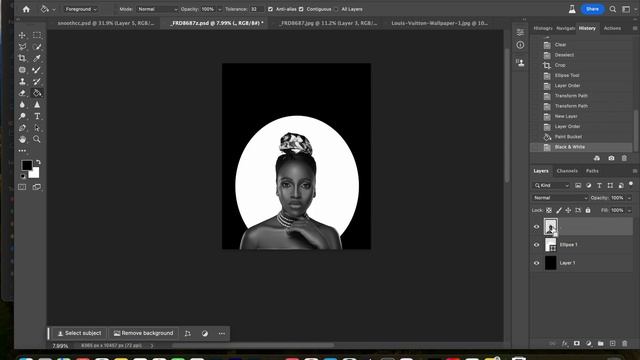Reset default foreground and background colors
640x360 pixels.
pos(23,176)
